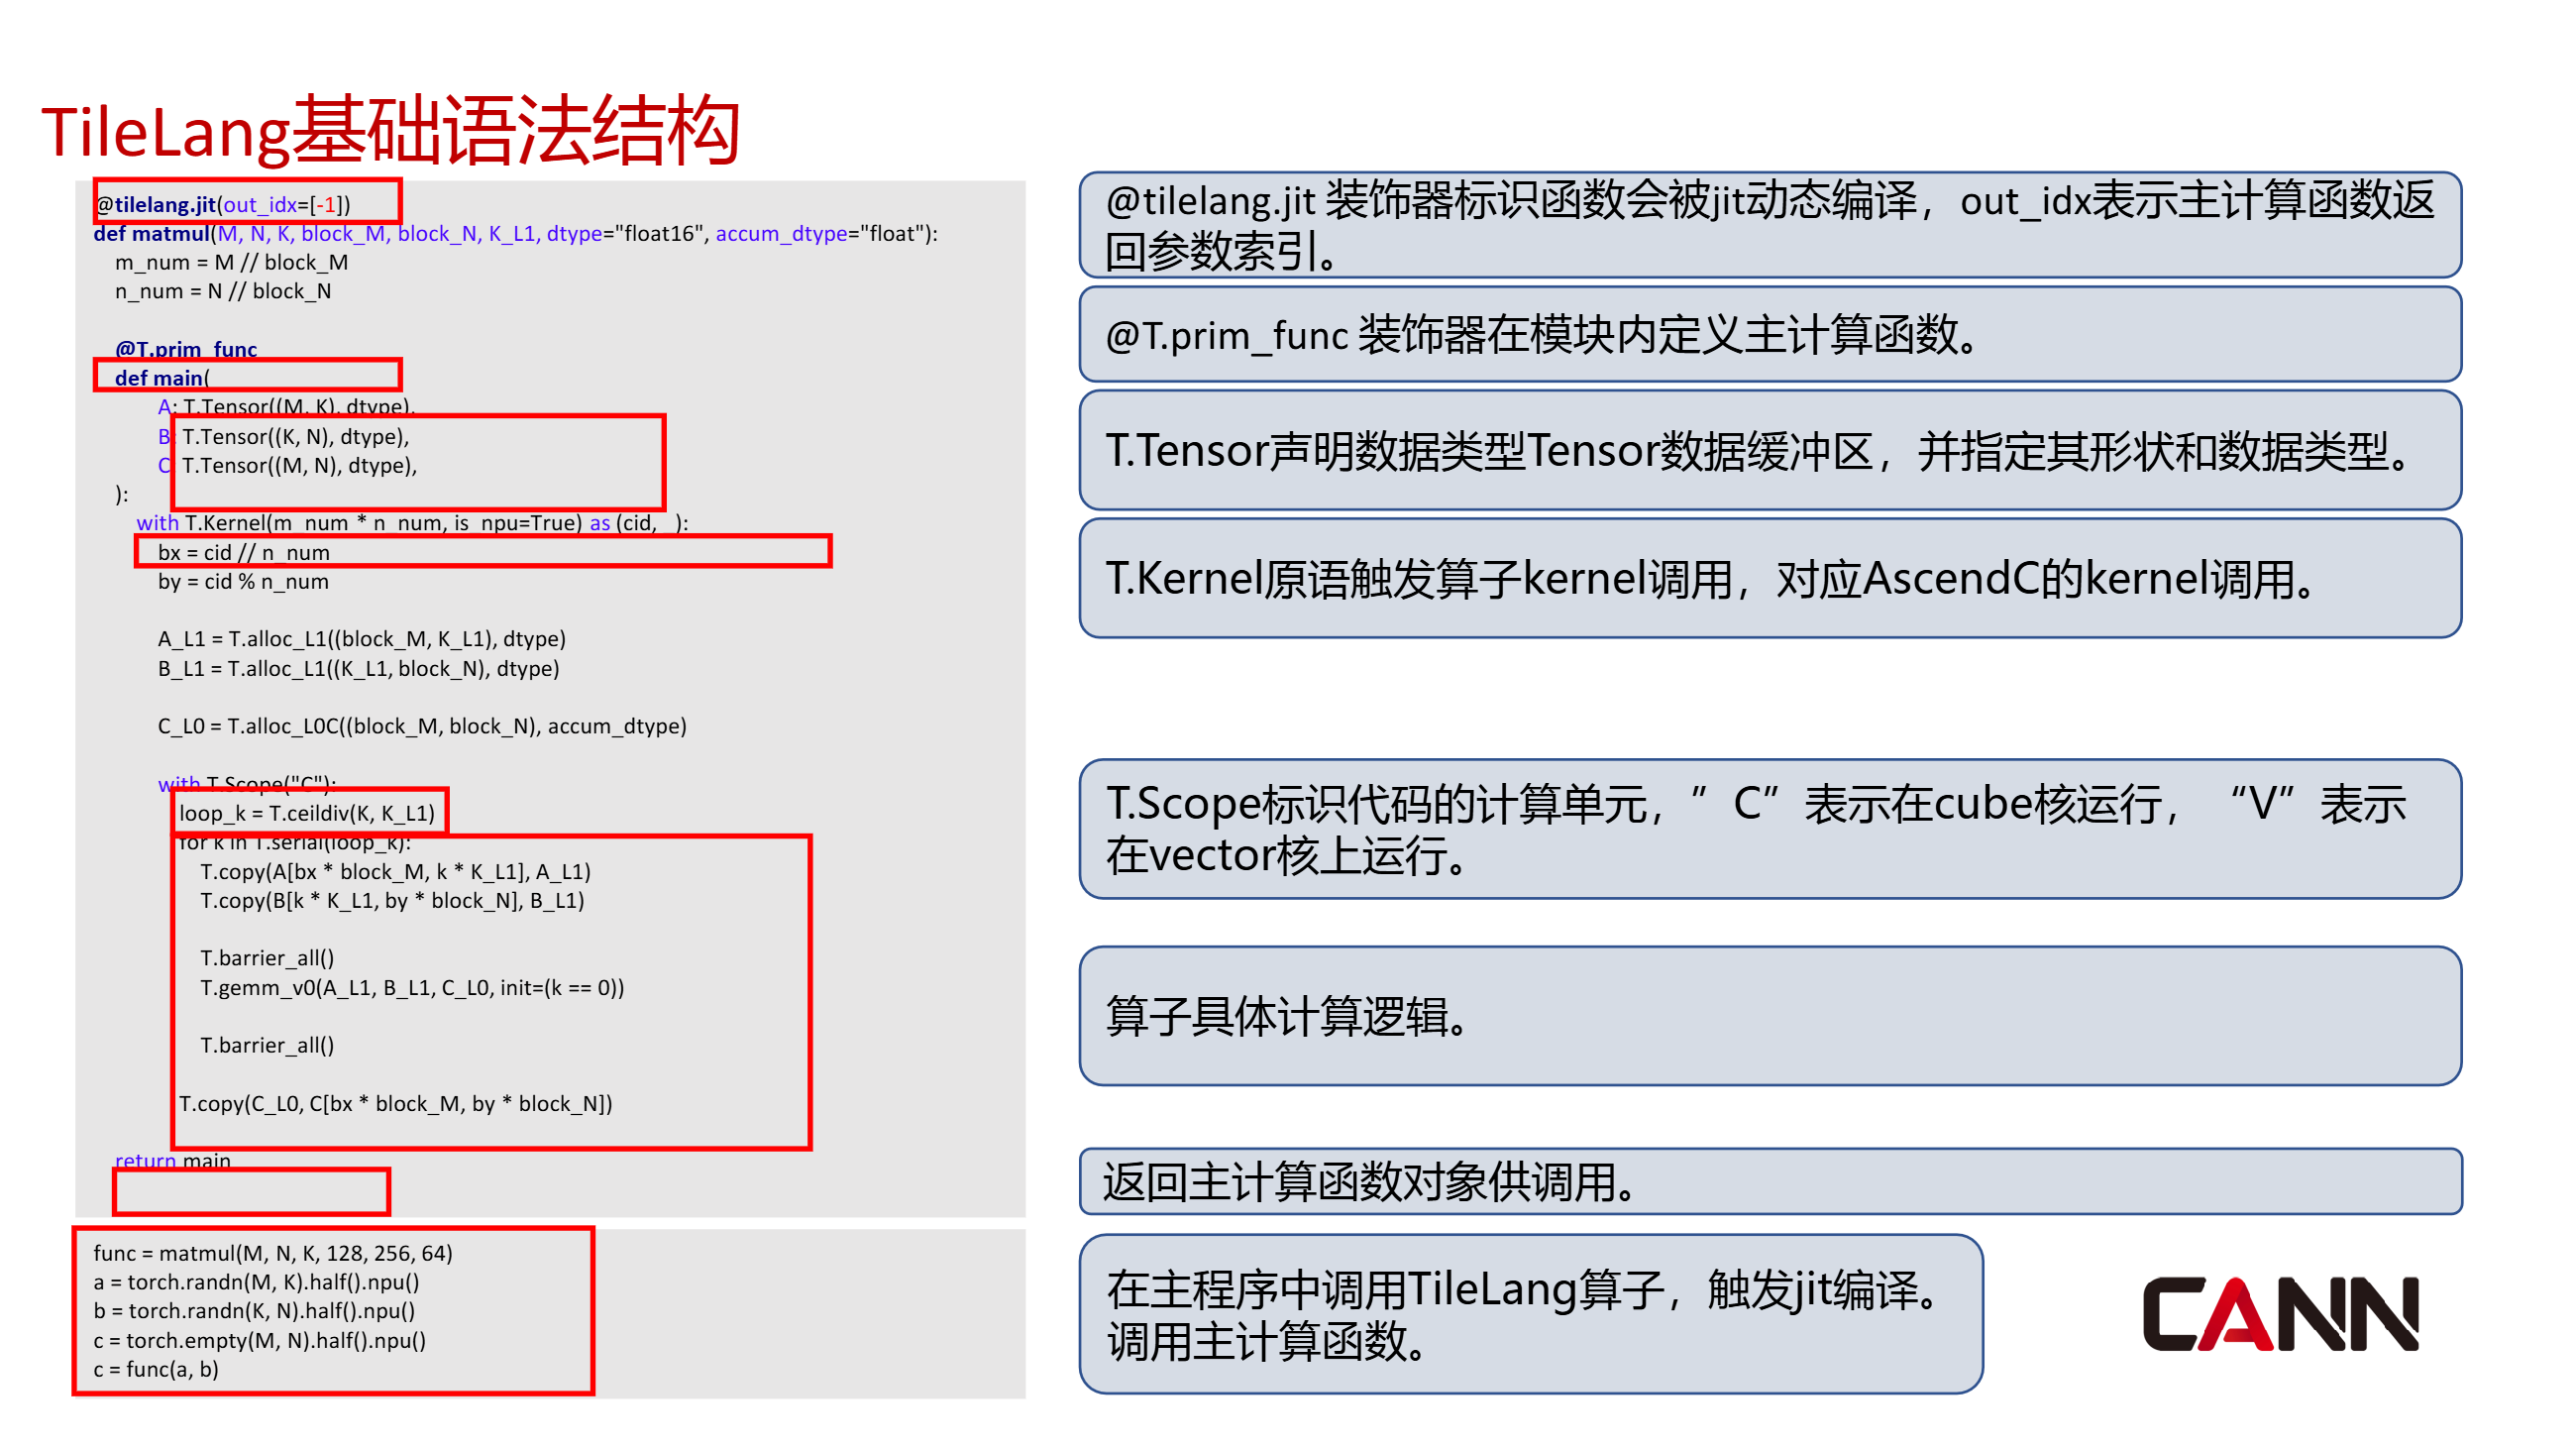Click the @T.prim_func code line
The height and width of the screenshot is (1449, 2576).
(186, 349)
